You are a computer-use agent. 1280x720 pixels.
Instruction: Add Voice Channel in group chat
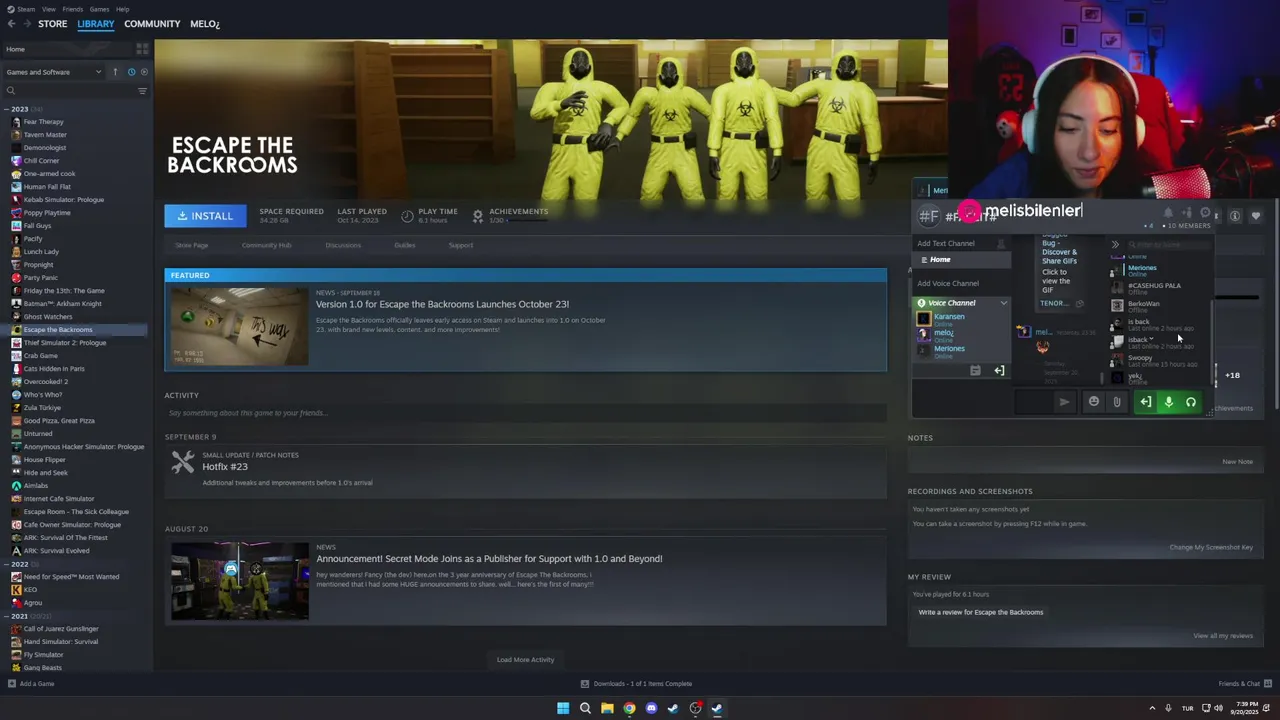click(948, 283)
